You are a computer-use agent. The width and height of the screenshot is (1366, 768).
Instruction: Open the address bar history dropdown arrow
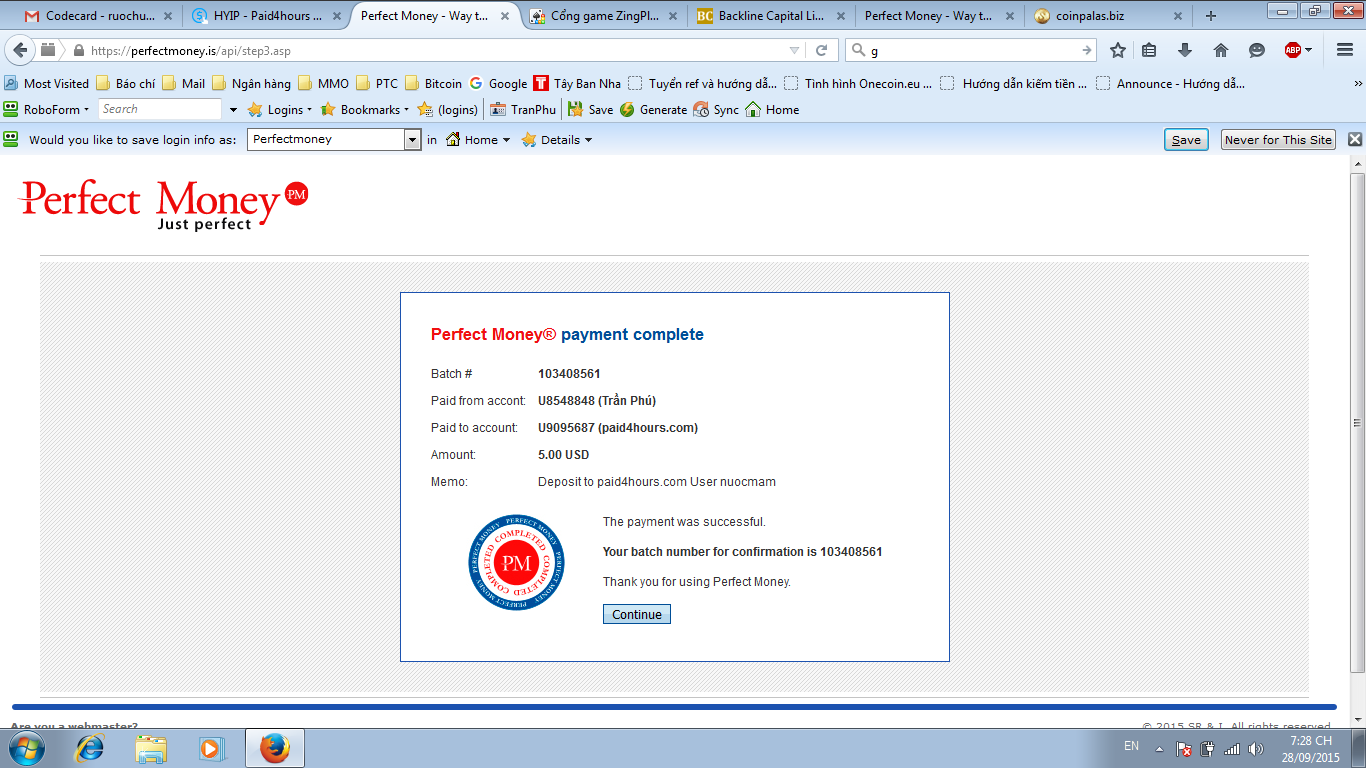794,50
